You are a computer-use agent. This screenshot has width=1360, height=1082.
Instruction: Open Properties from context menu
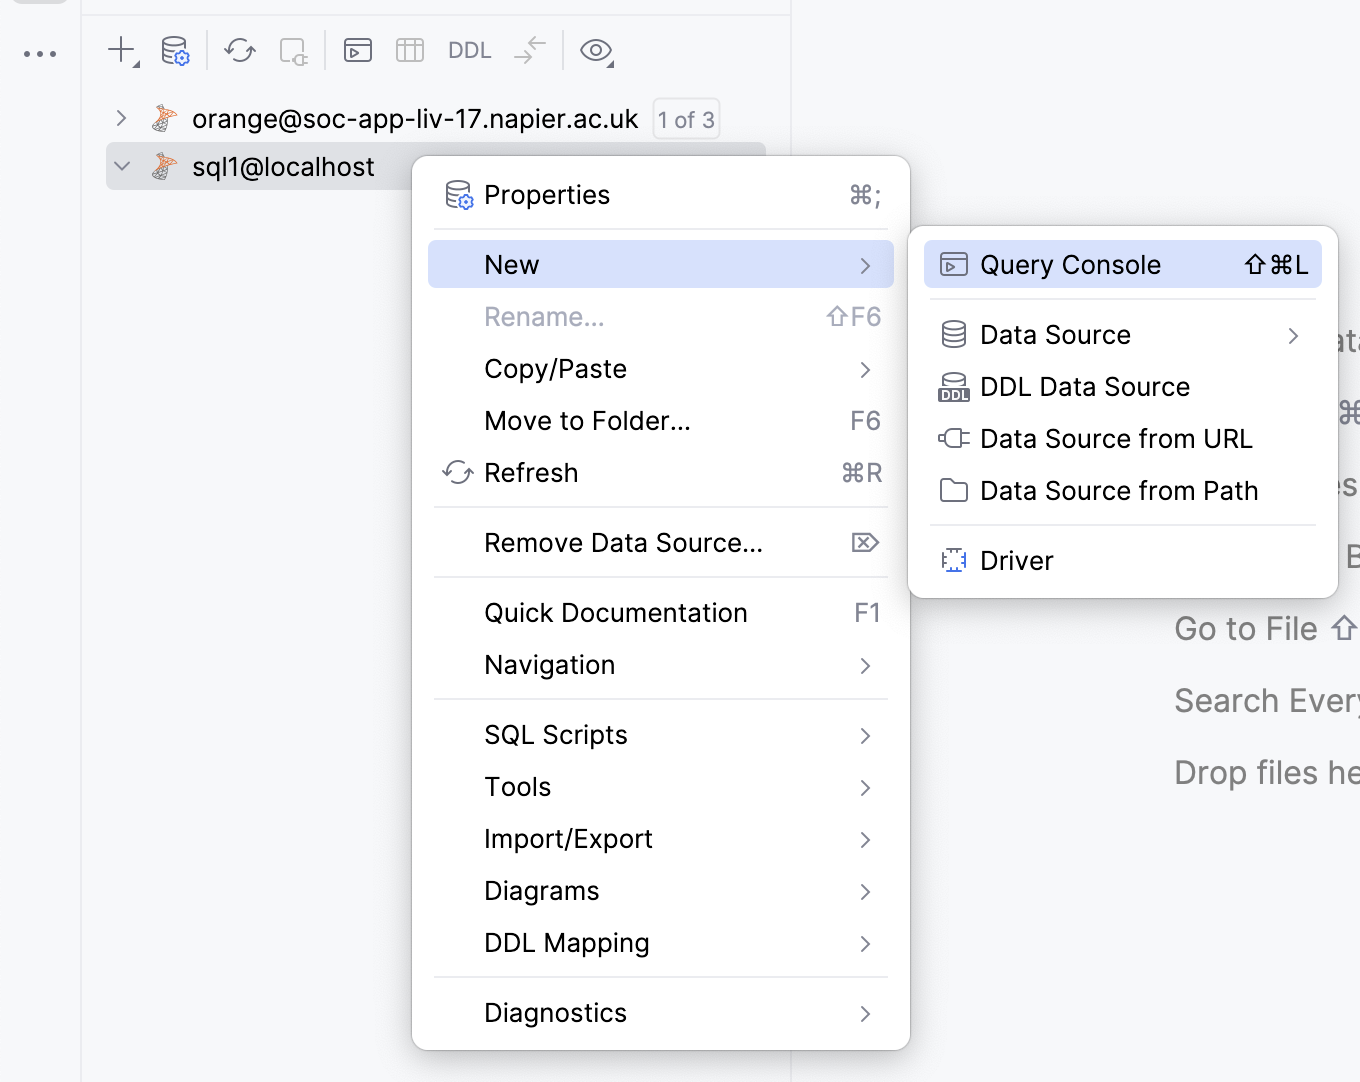pyautogui.click(x=661, y=195)
